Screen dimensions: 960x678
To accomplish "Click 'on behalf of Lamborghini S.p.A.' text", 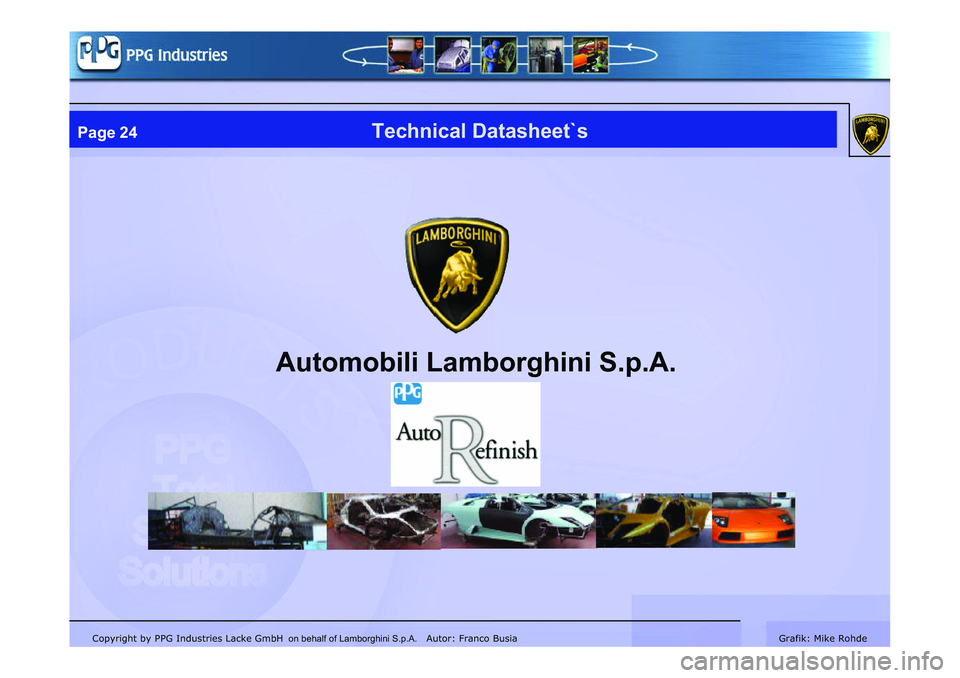I will click(x=352, y=639).
